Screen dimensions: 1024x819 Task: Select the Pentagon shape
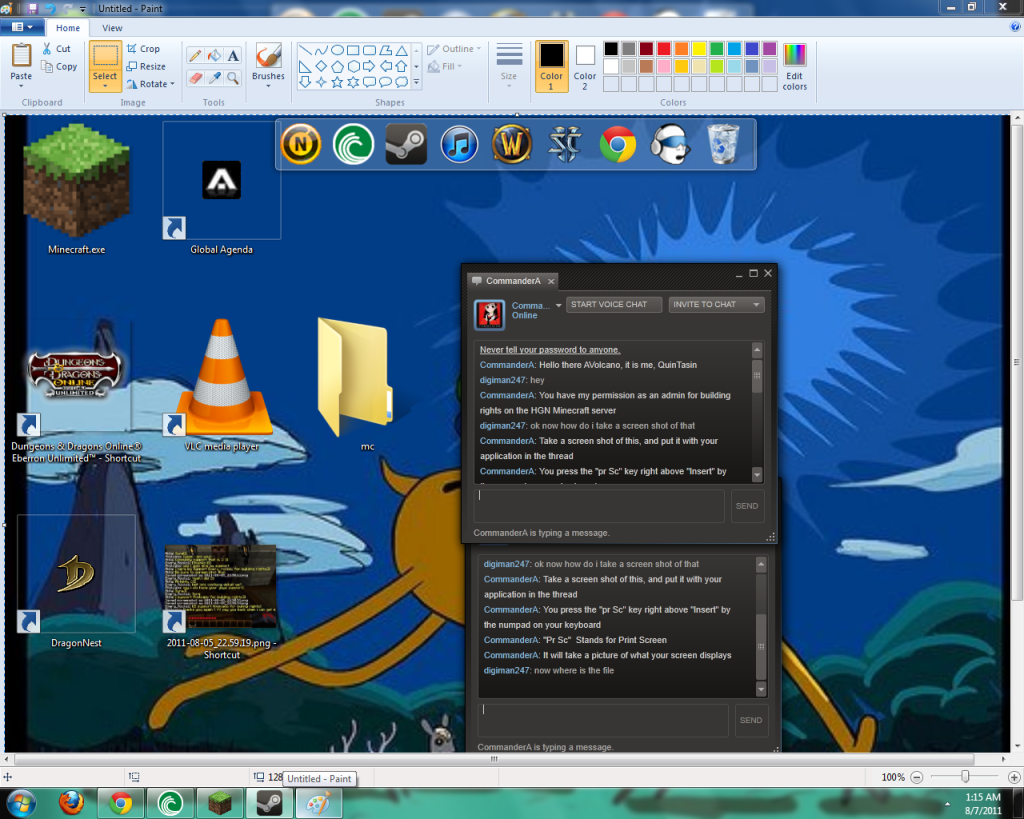(337, 67)
